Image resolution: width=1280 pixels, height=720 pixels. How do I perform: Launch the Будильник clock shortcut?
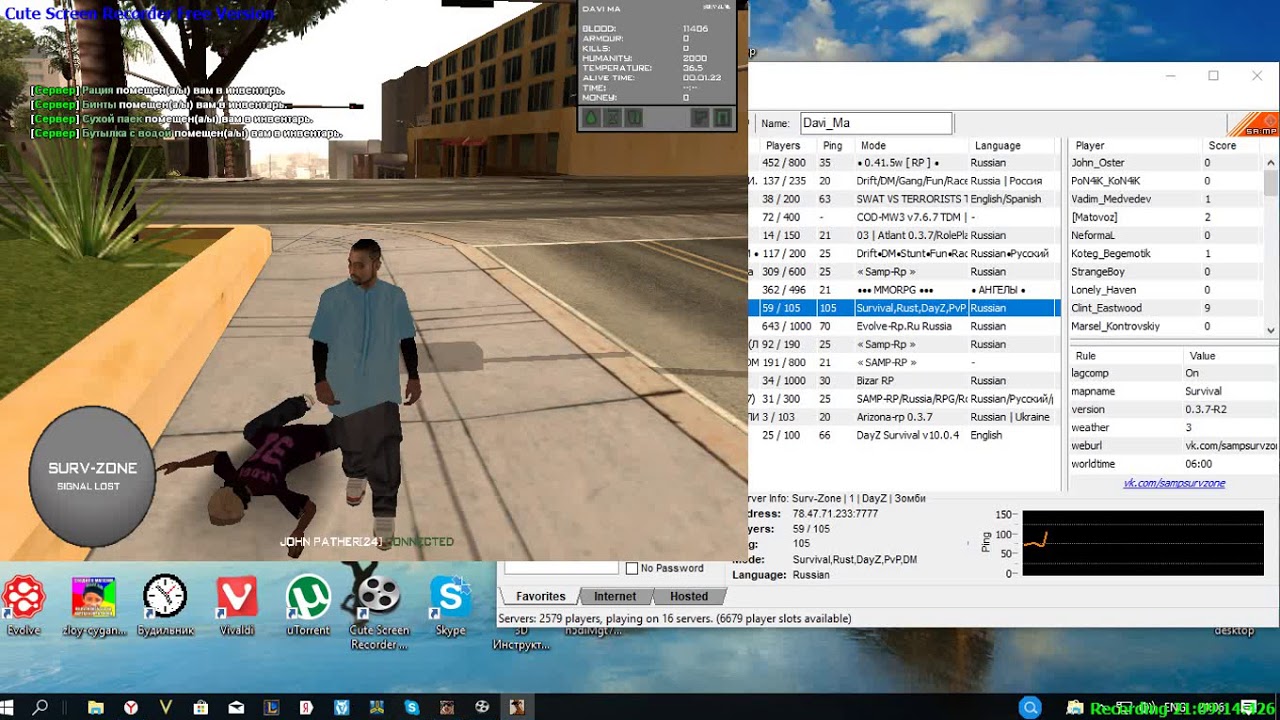click(x=165, y=605)
